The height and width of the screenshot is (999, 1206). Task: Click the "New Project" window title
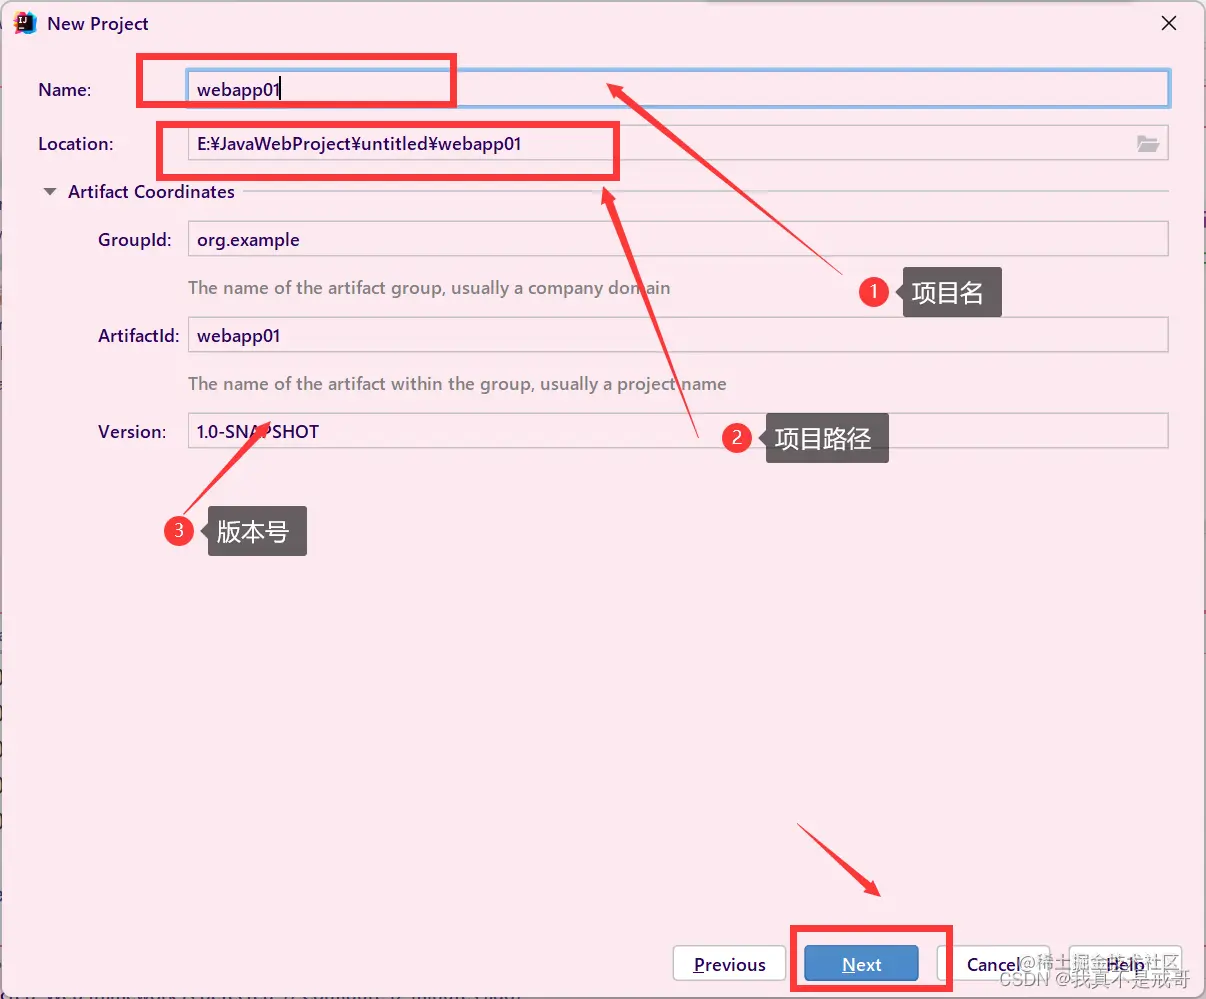point(98,24)
